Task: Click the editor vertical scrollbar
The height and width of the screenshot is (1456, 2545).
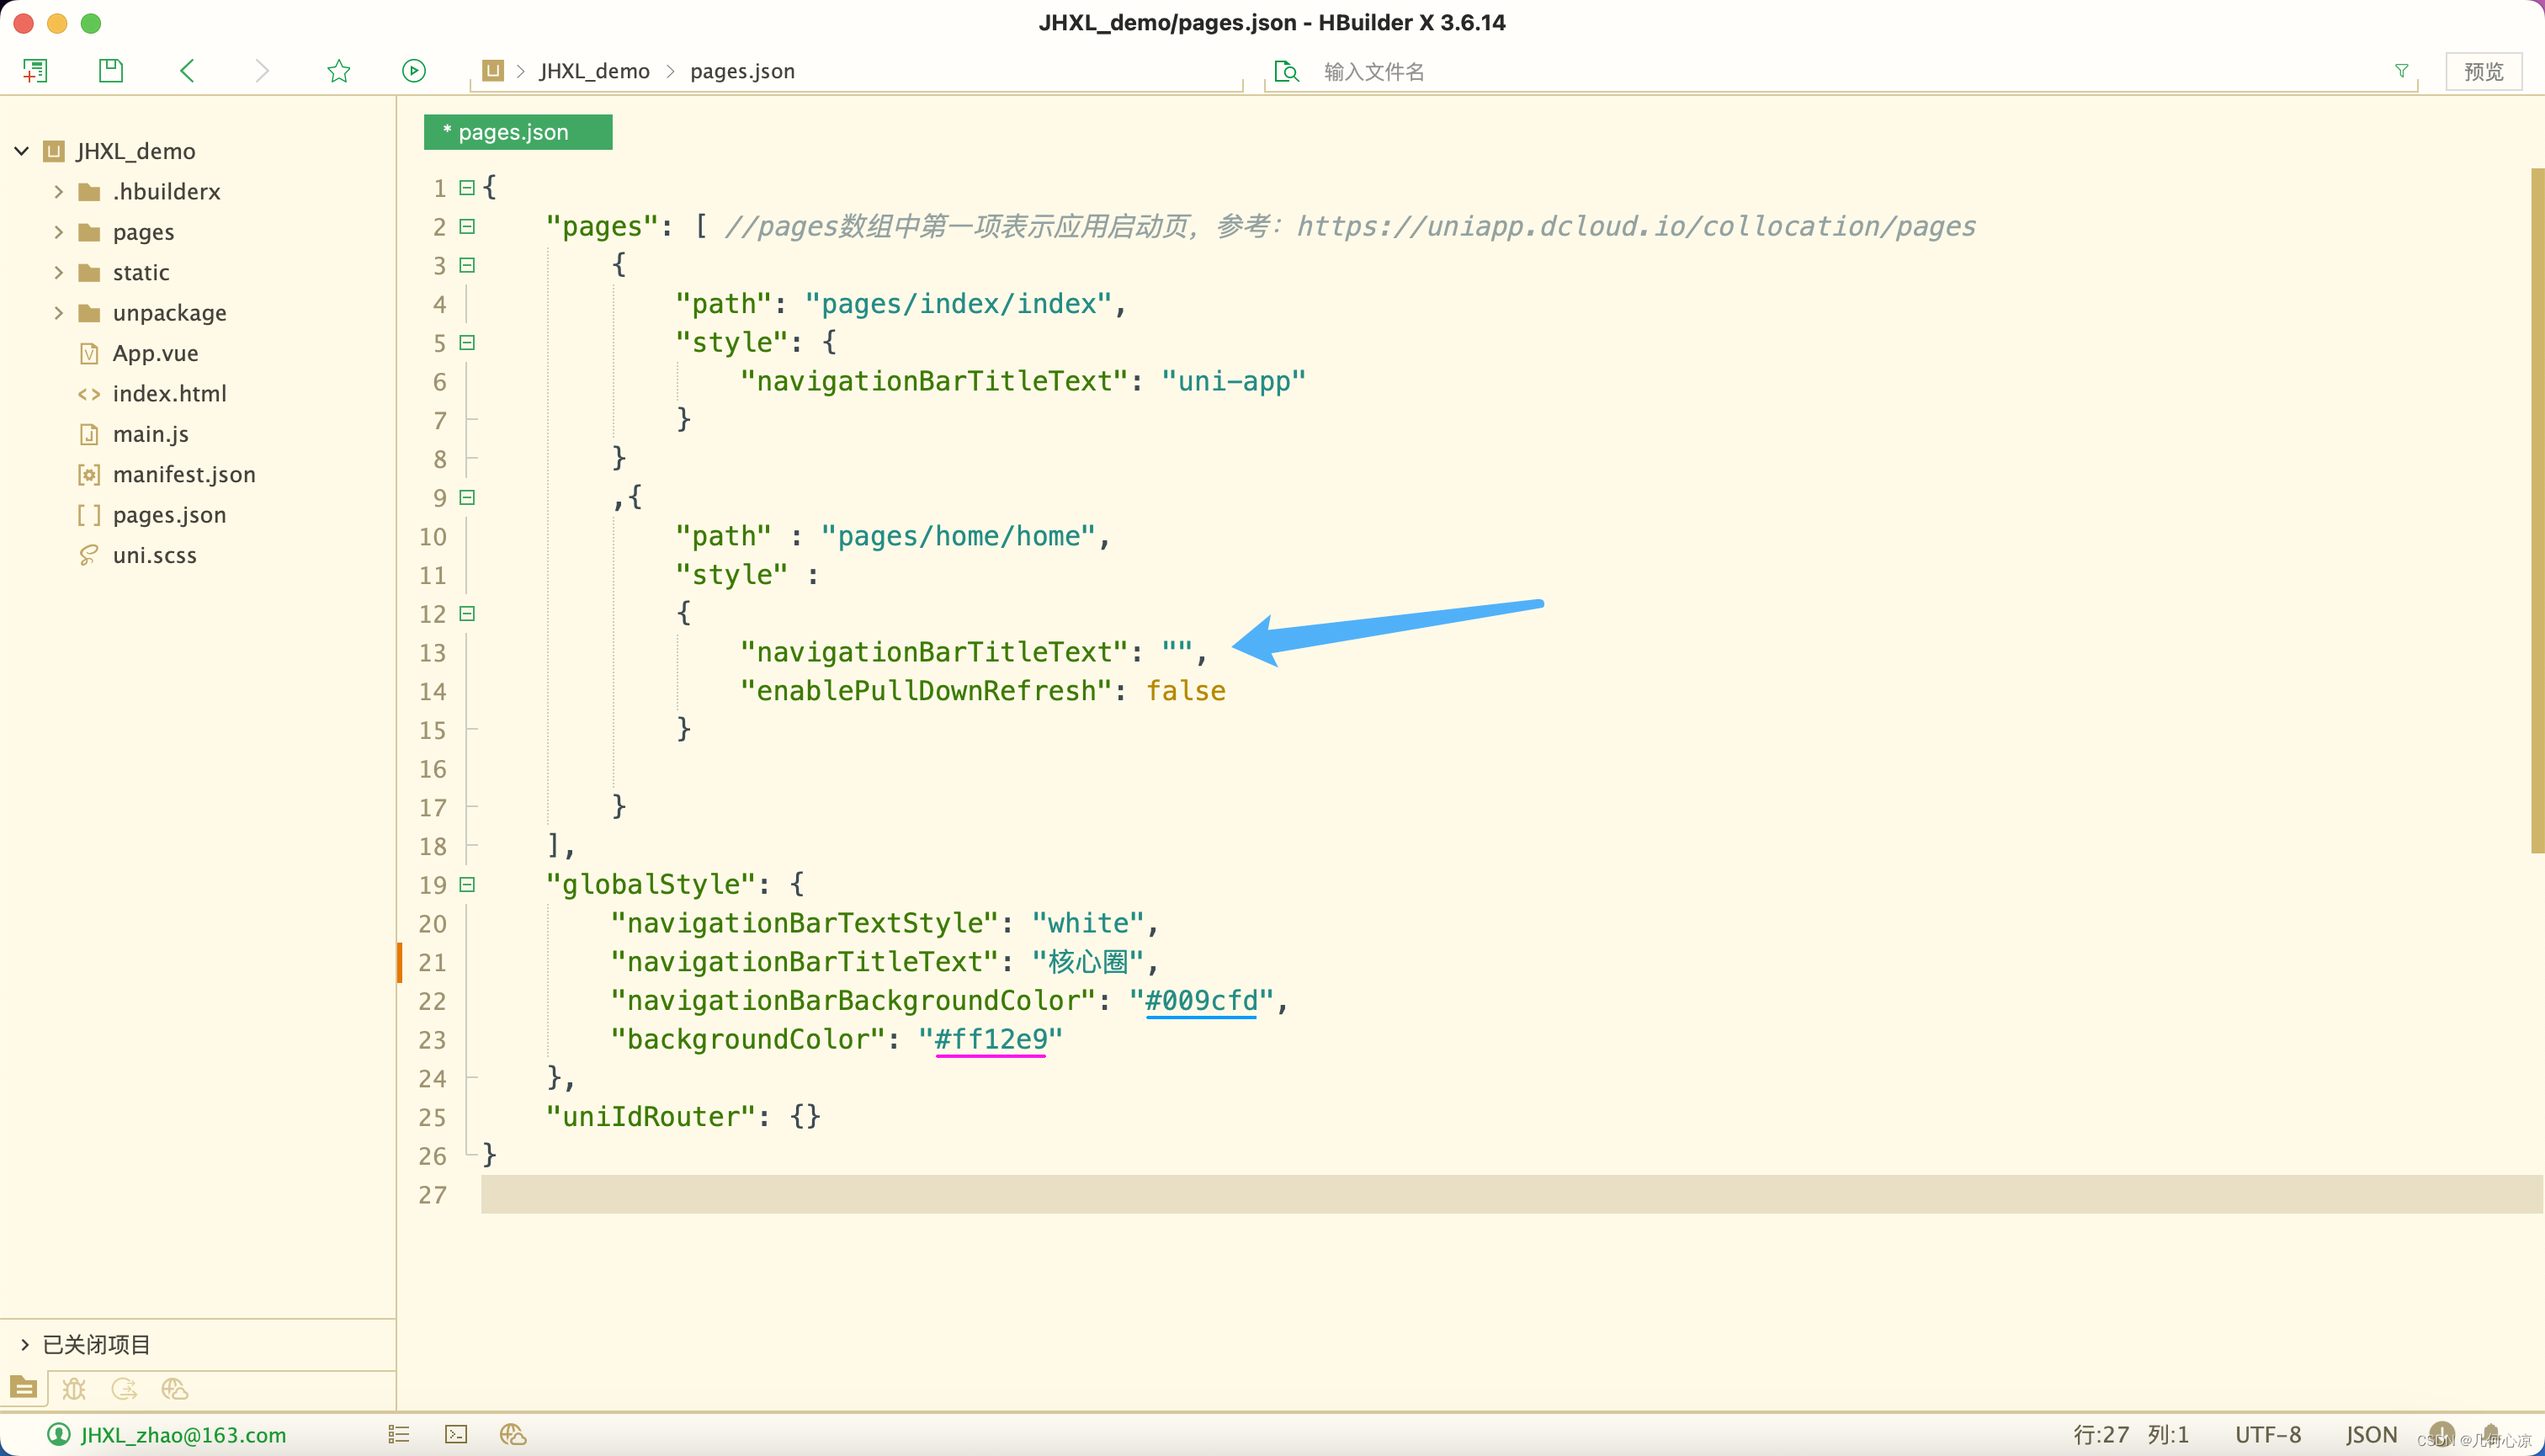Action: coord(2537,510)
